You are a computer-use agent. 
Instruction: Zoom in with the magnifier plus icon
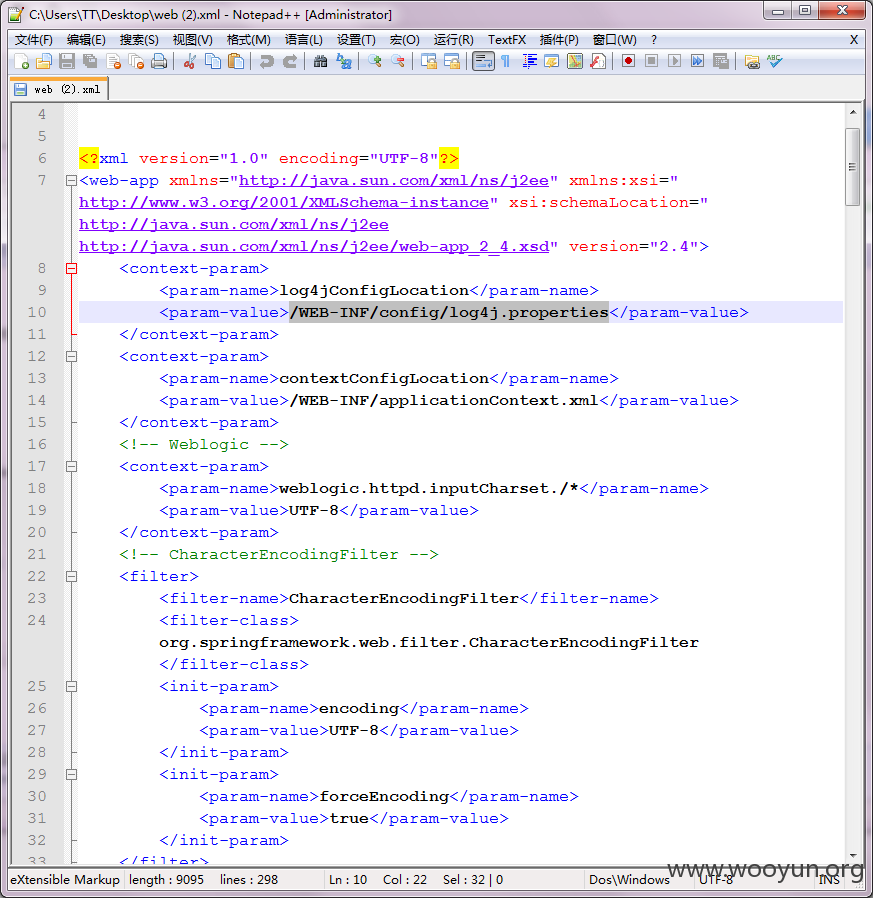[x=375, y=61]
